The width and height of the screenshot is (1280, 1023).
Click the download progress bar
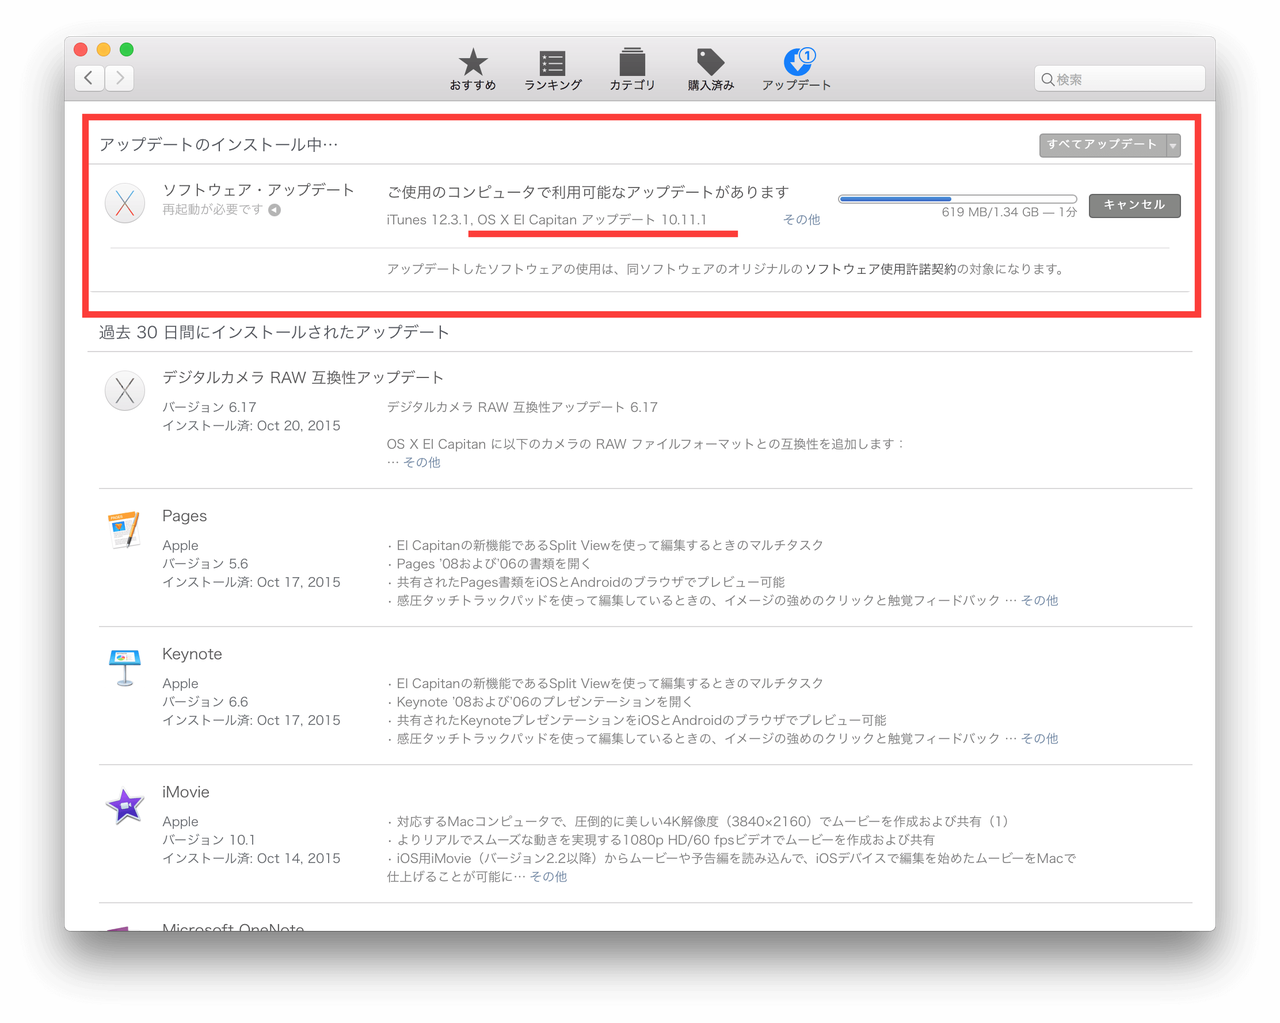(957, 199)
